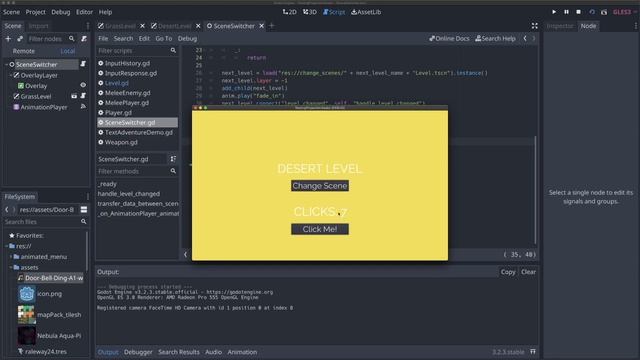The image size is (640, 360).
Task: Open the FileSystem dock options menu
Action: point(87,197)
